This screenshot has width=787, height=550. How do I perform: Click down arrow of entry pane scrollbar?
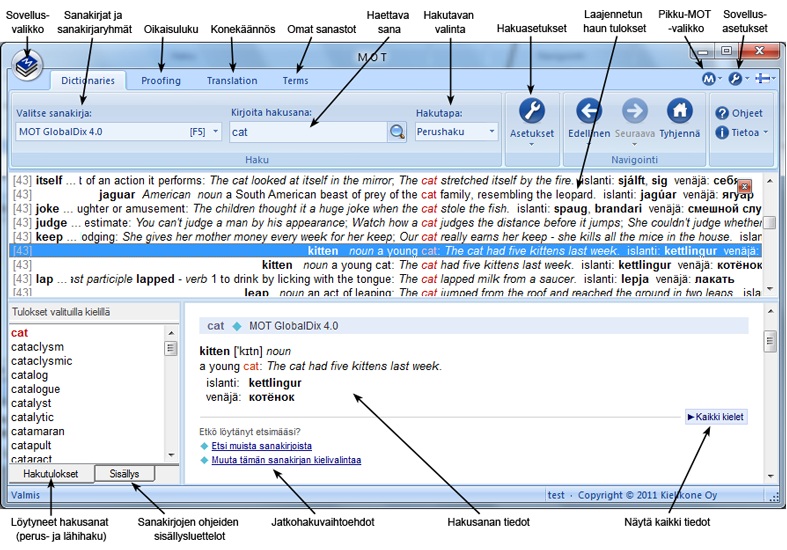[770, 476]
